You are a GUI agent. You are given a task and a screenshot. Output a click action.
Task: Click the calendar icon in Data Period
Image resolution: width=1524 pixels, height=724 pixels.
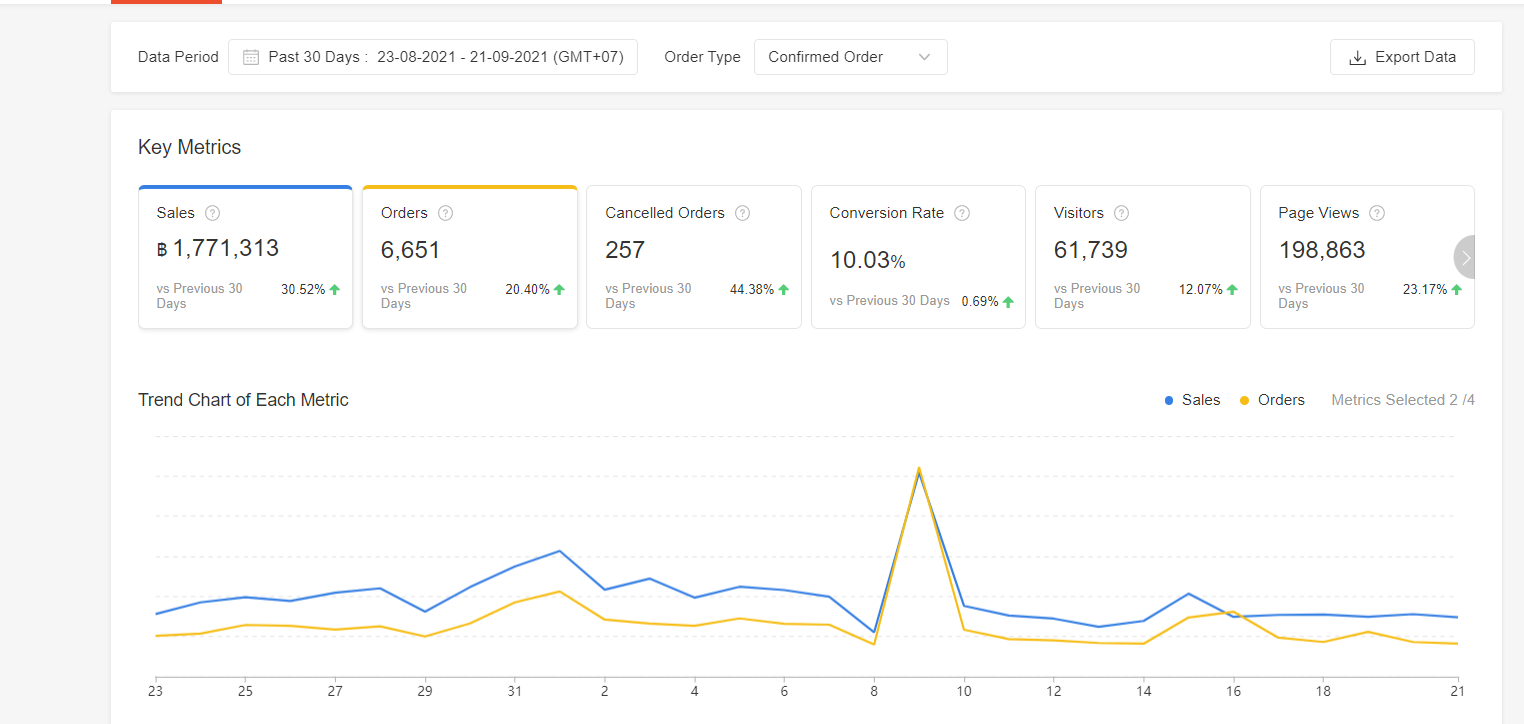coord(251,57)
